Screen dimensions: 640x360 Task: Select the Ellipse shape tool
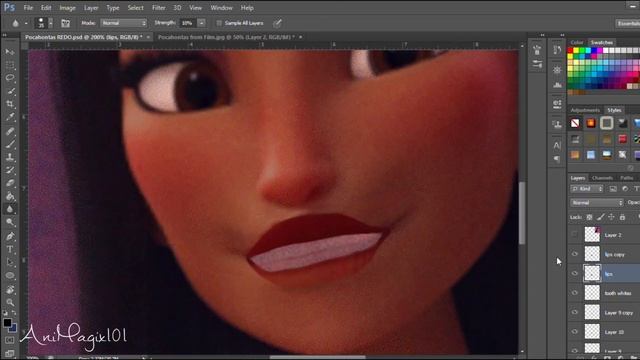(x=10, y=276)
